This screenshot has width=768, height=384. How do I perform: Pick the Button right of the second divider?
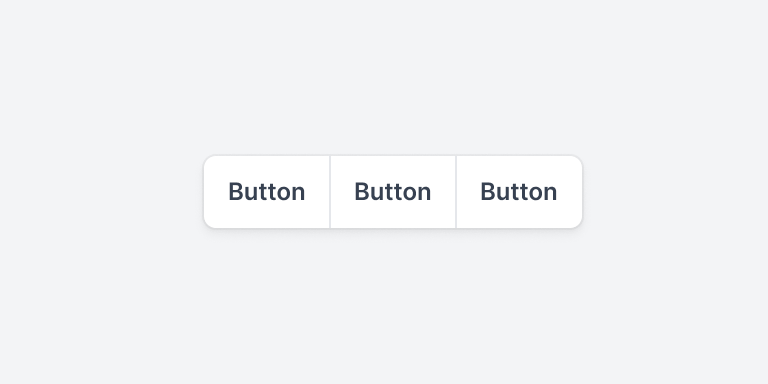[519, 192]
